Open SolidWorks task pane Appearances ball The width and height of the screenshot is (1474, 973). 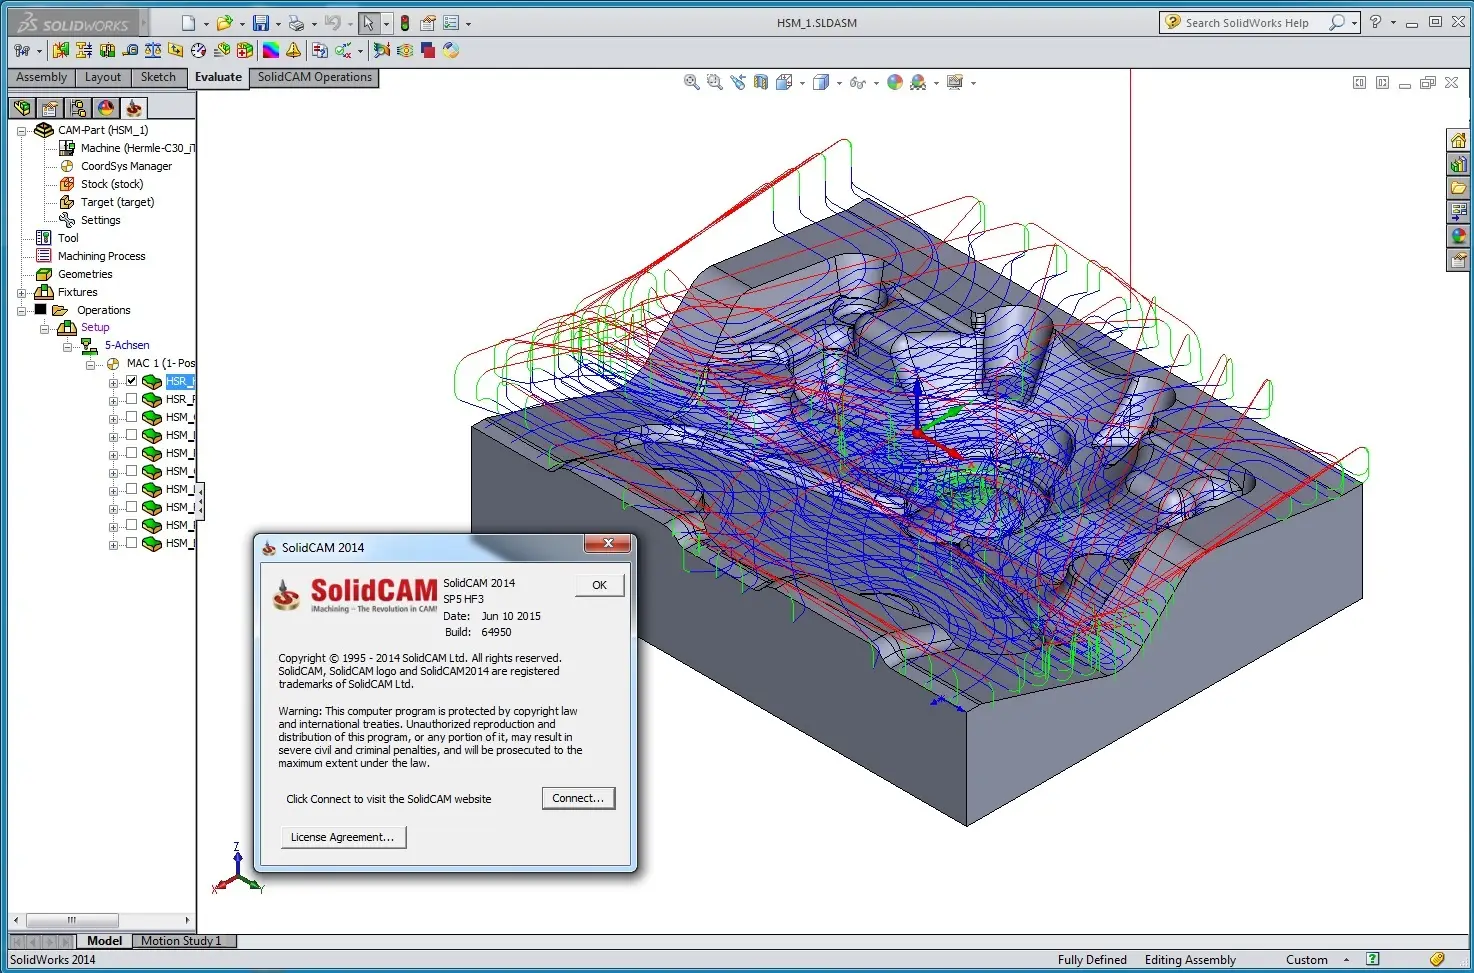pos(1458,236)
